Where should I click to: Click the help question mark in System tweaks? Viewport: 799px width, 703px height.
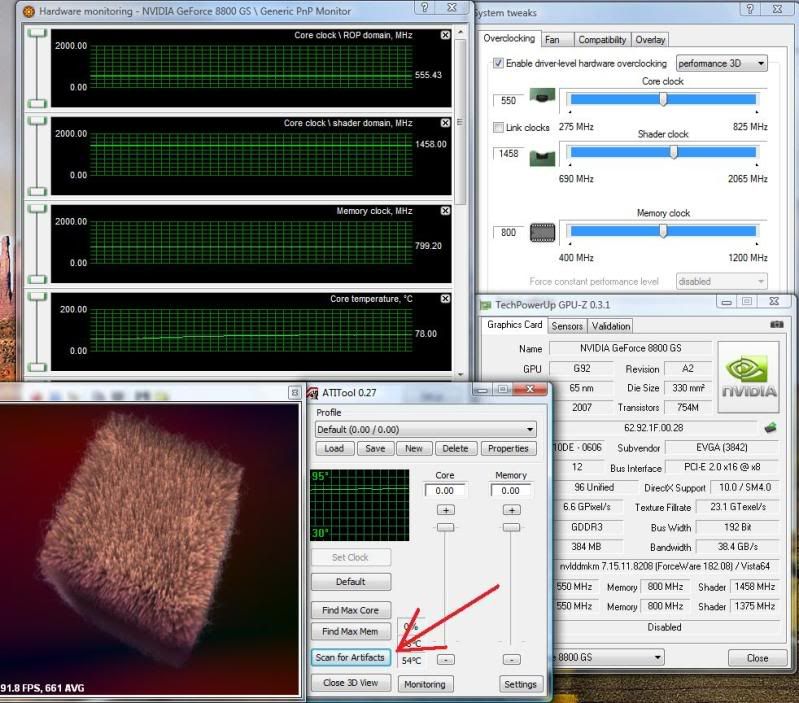coord(749,9)
